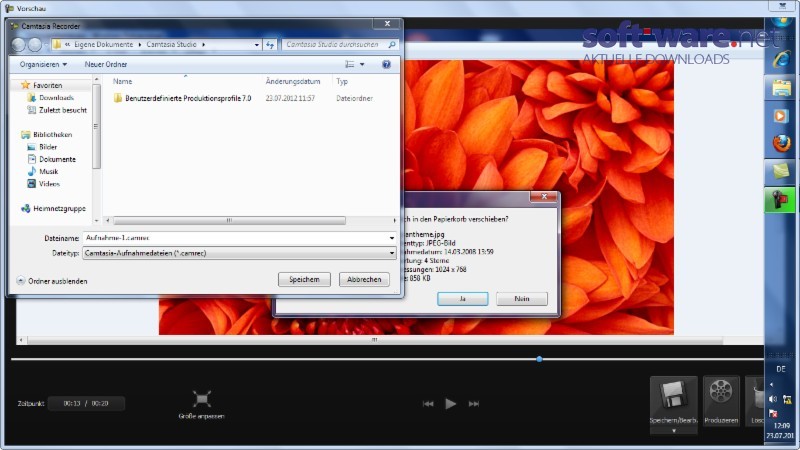The image size is (800, 450).
Task: Click the preview horizontal scrollbar
Action: (x=375, y=340)
